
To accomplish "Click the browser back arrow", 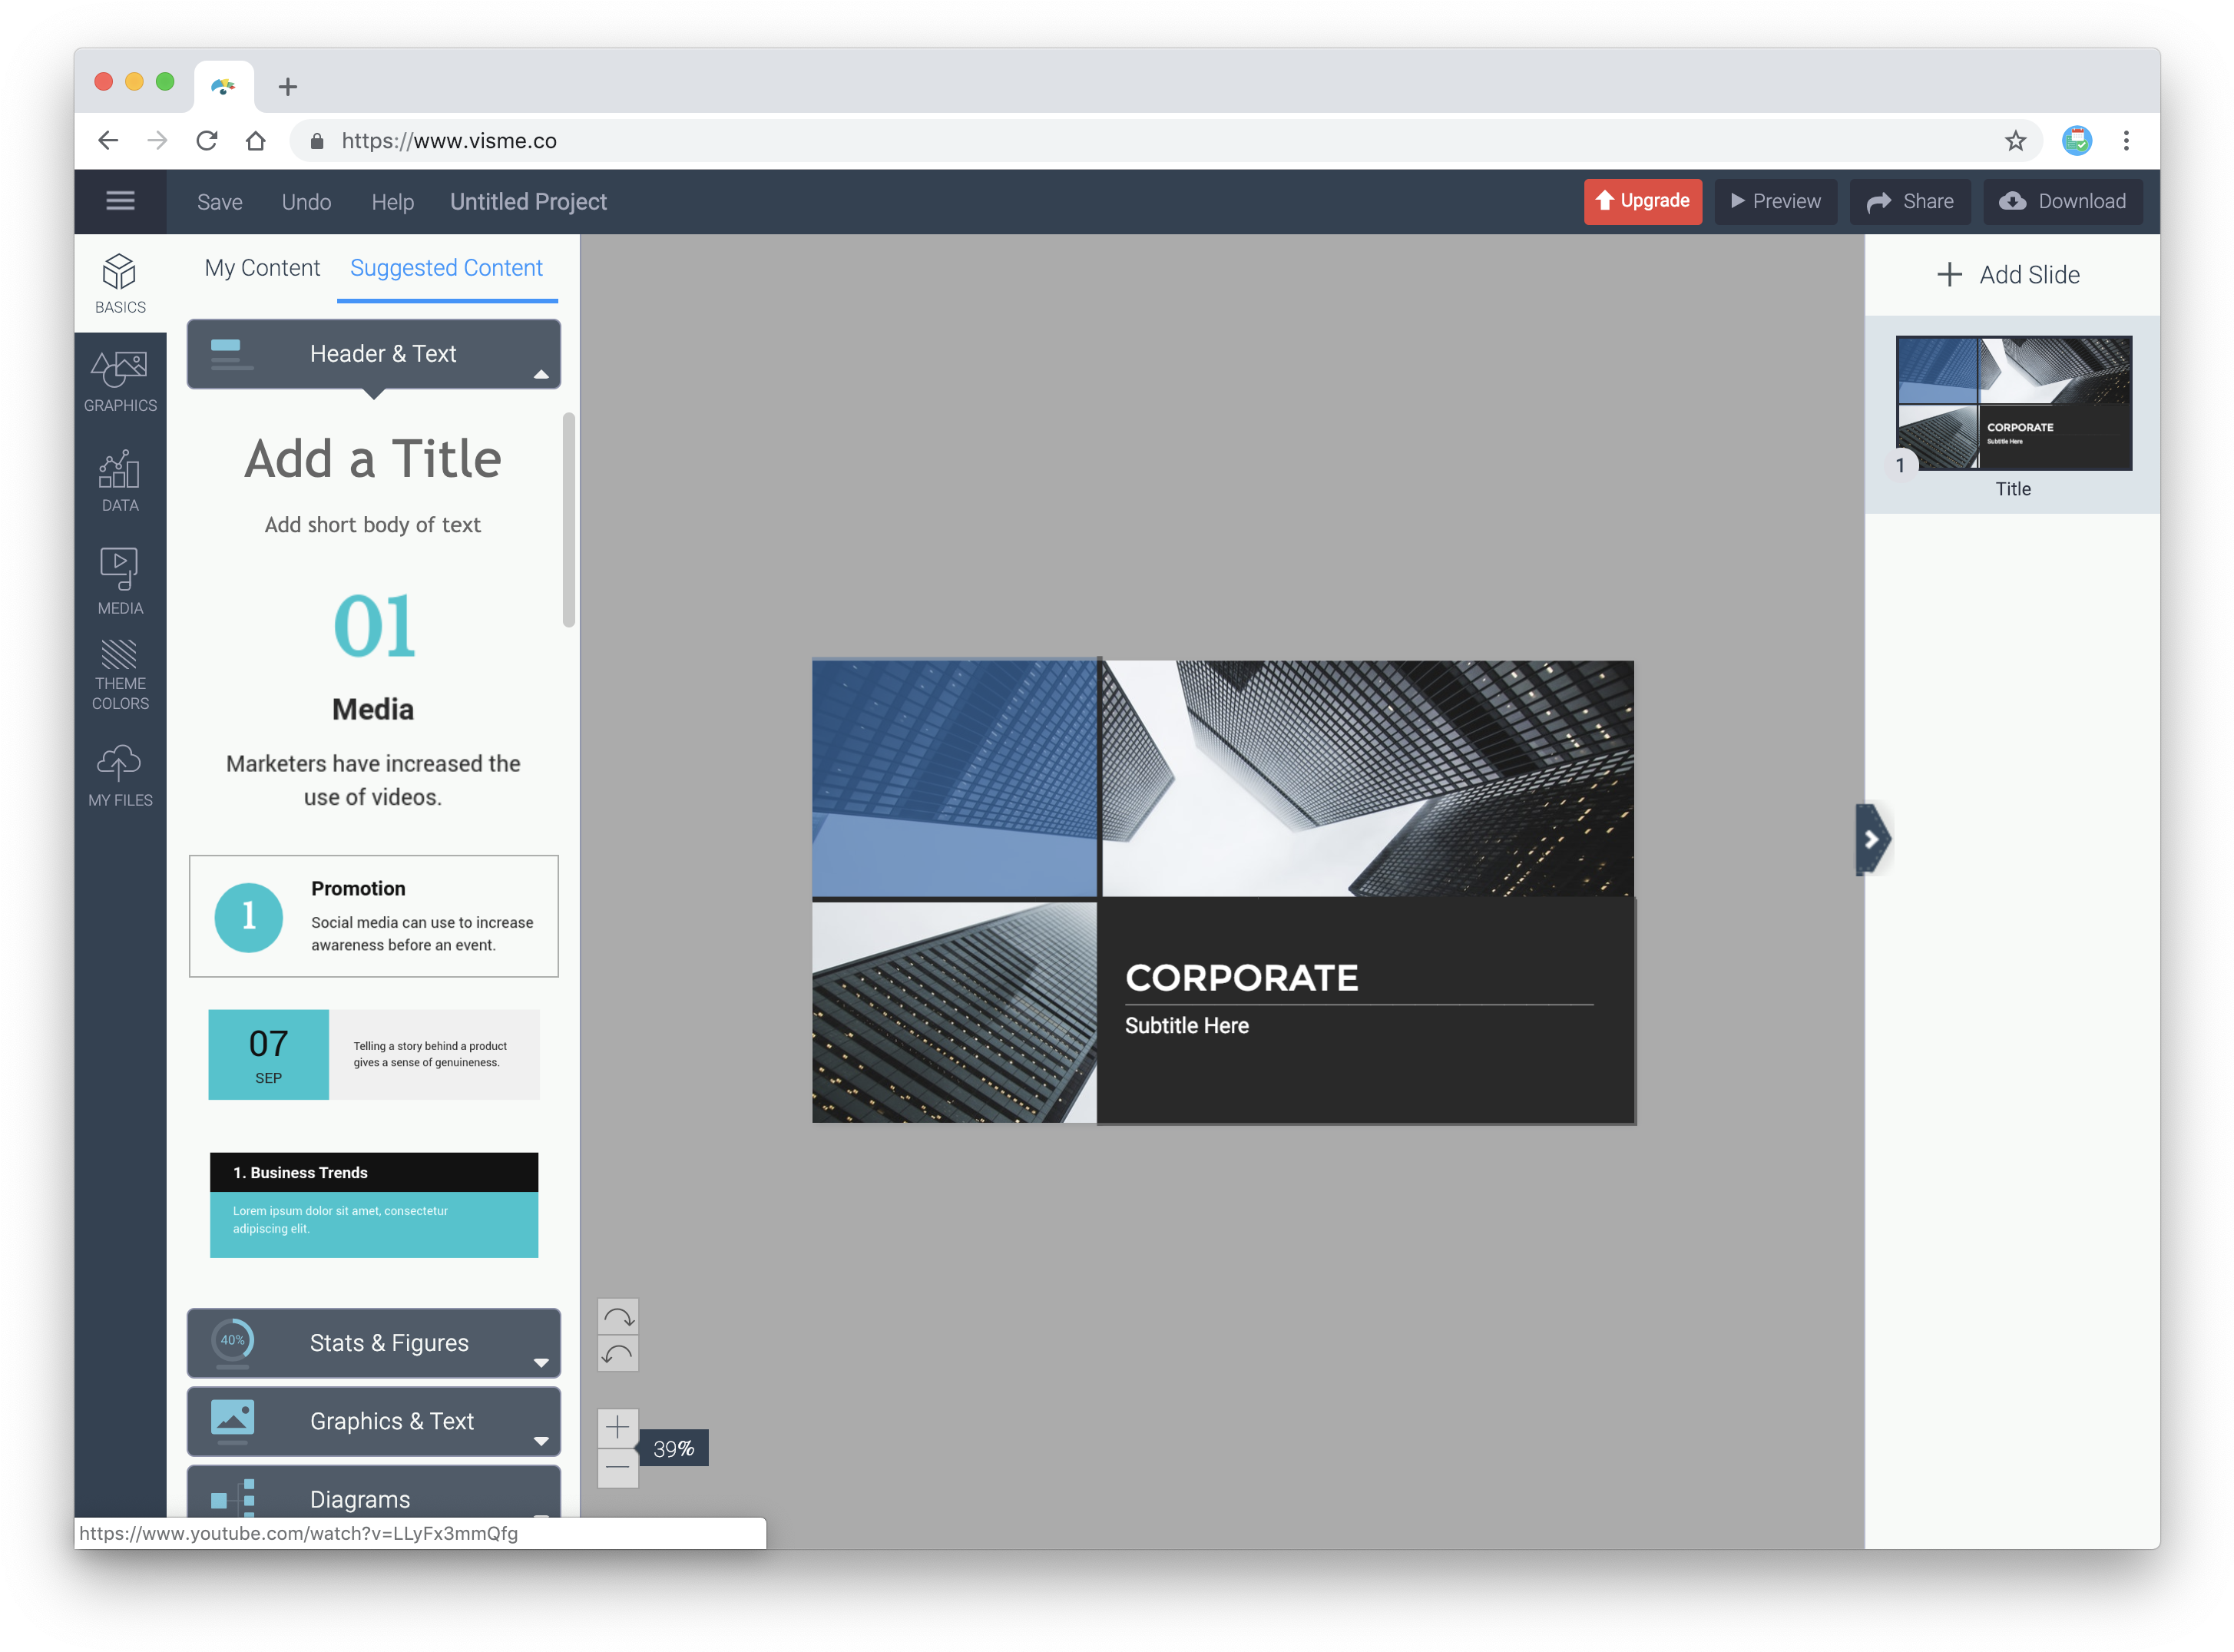I will coord(108,141).
